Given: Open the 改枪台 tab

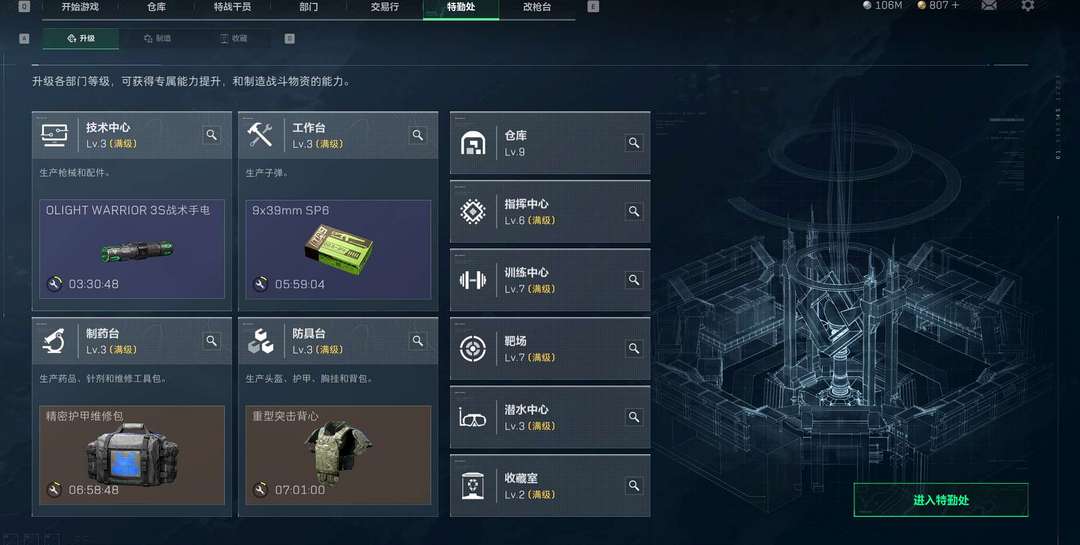Looking at the screenshot, I should pos(537,7).
